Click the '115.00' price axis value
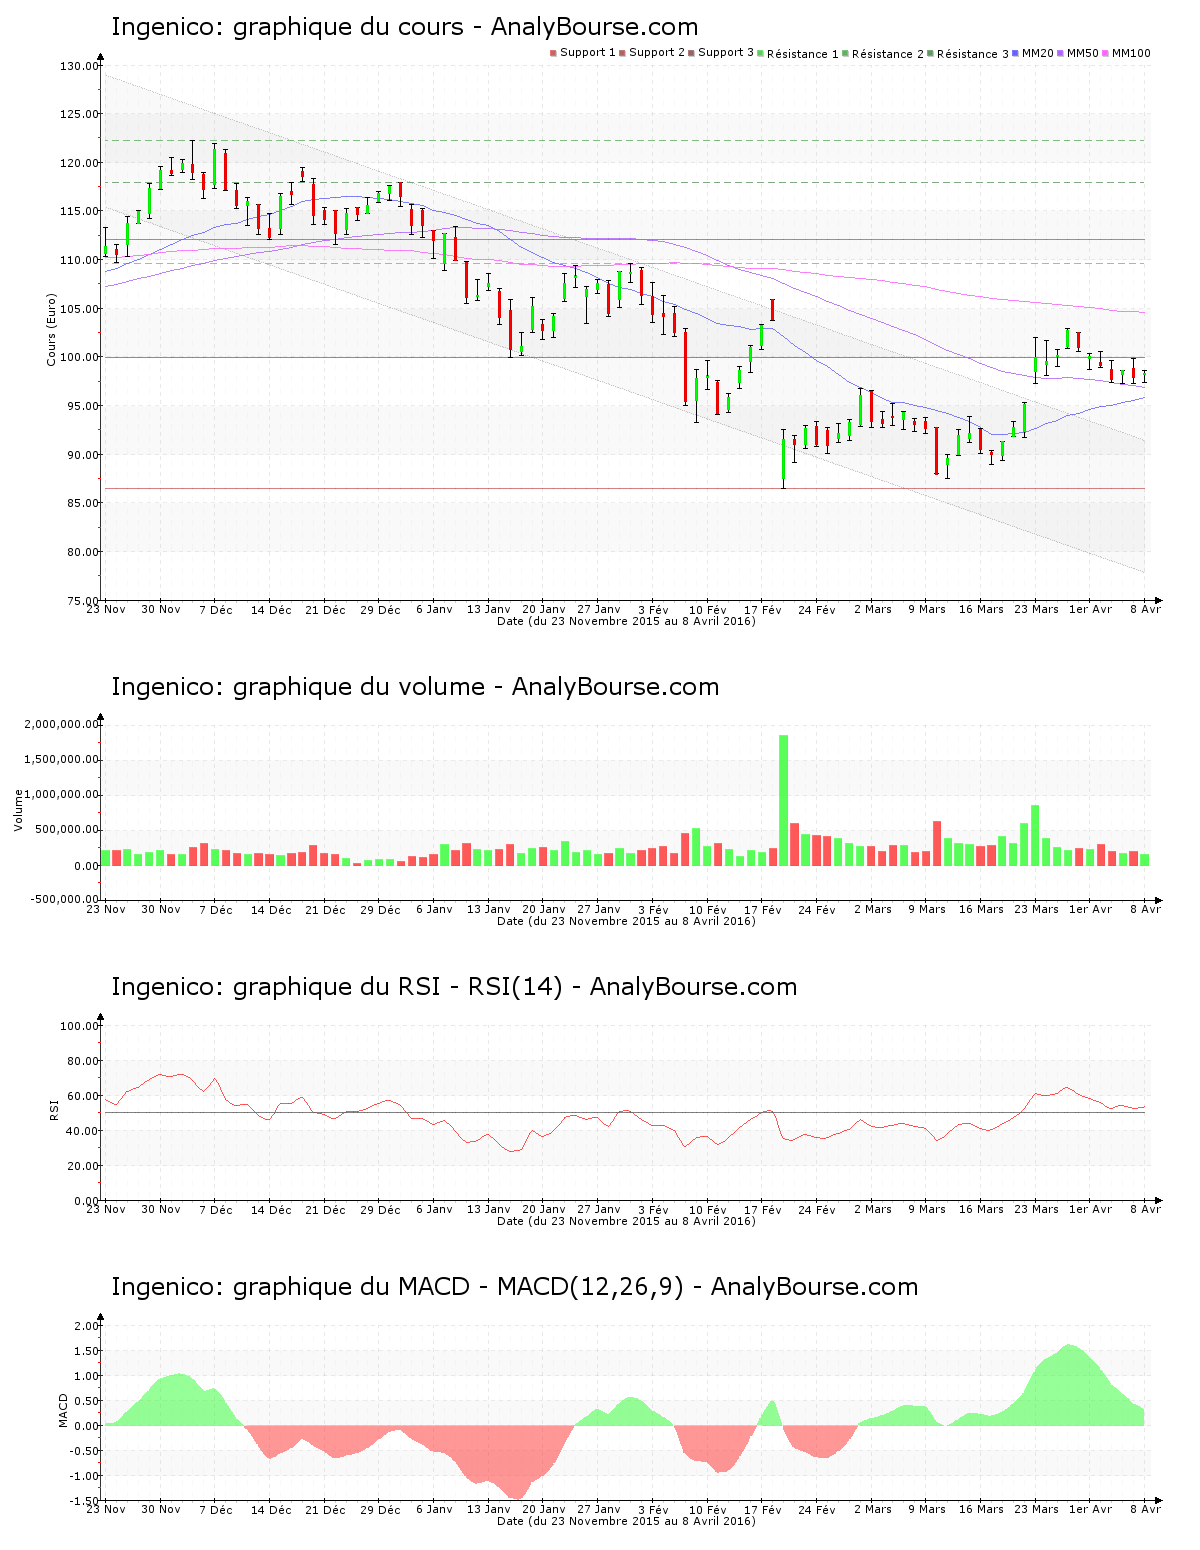1200x1550 pixels. click(x=79, y=212)
